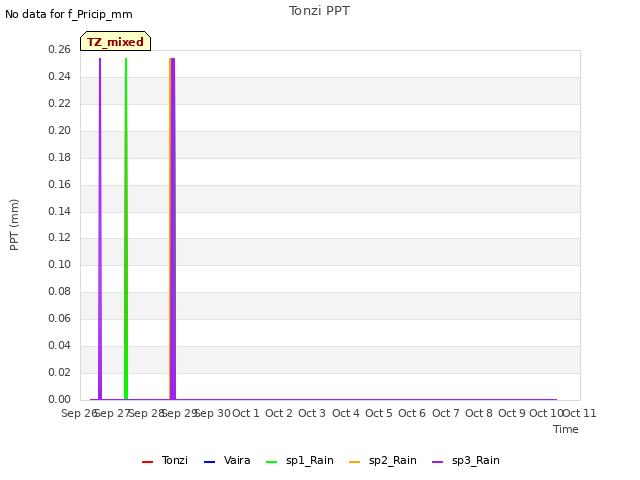Click the Tonzi PPT chart title

coord(319,11)
